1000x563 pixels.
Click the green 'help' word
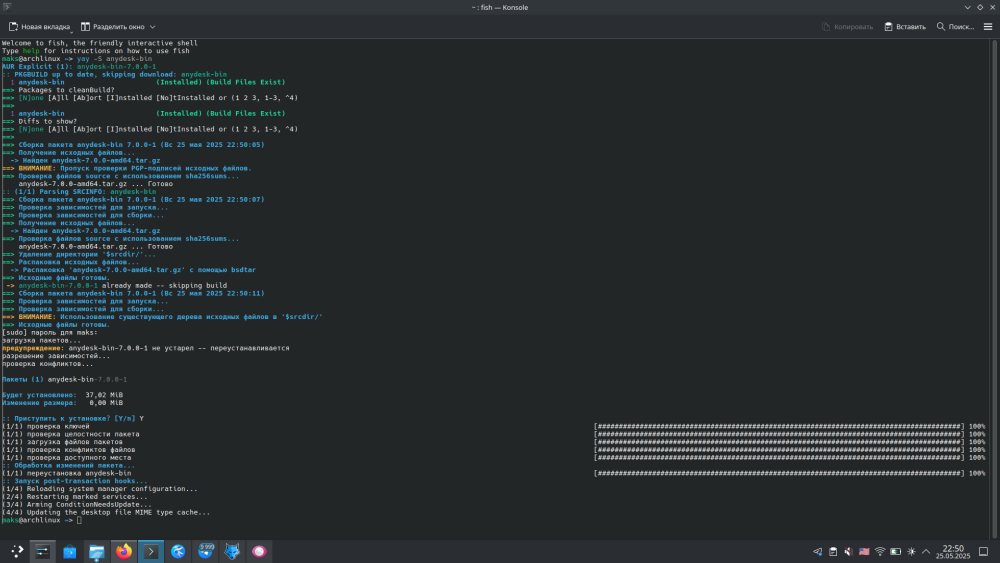[31, 51]
